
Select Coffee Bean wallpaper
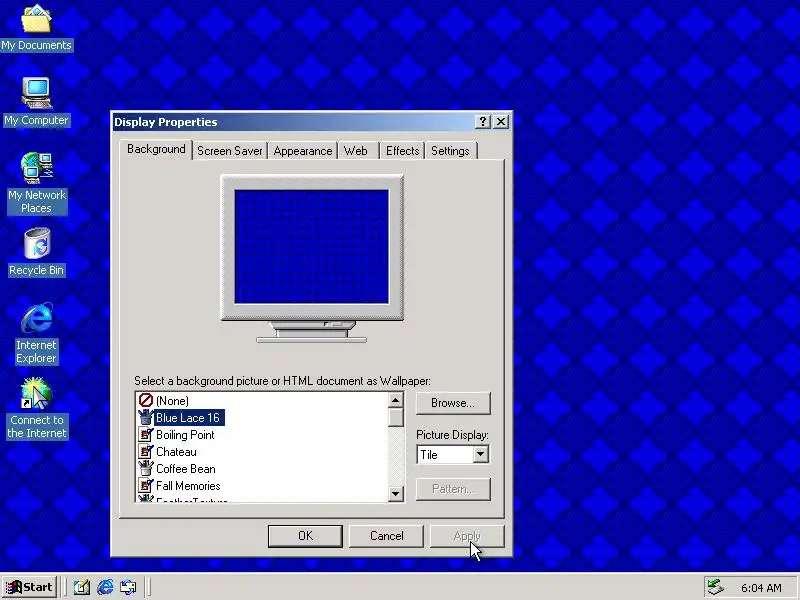coord(186,468)
